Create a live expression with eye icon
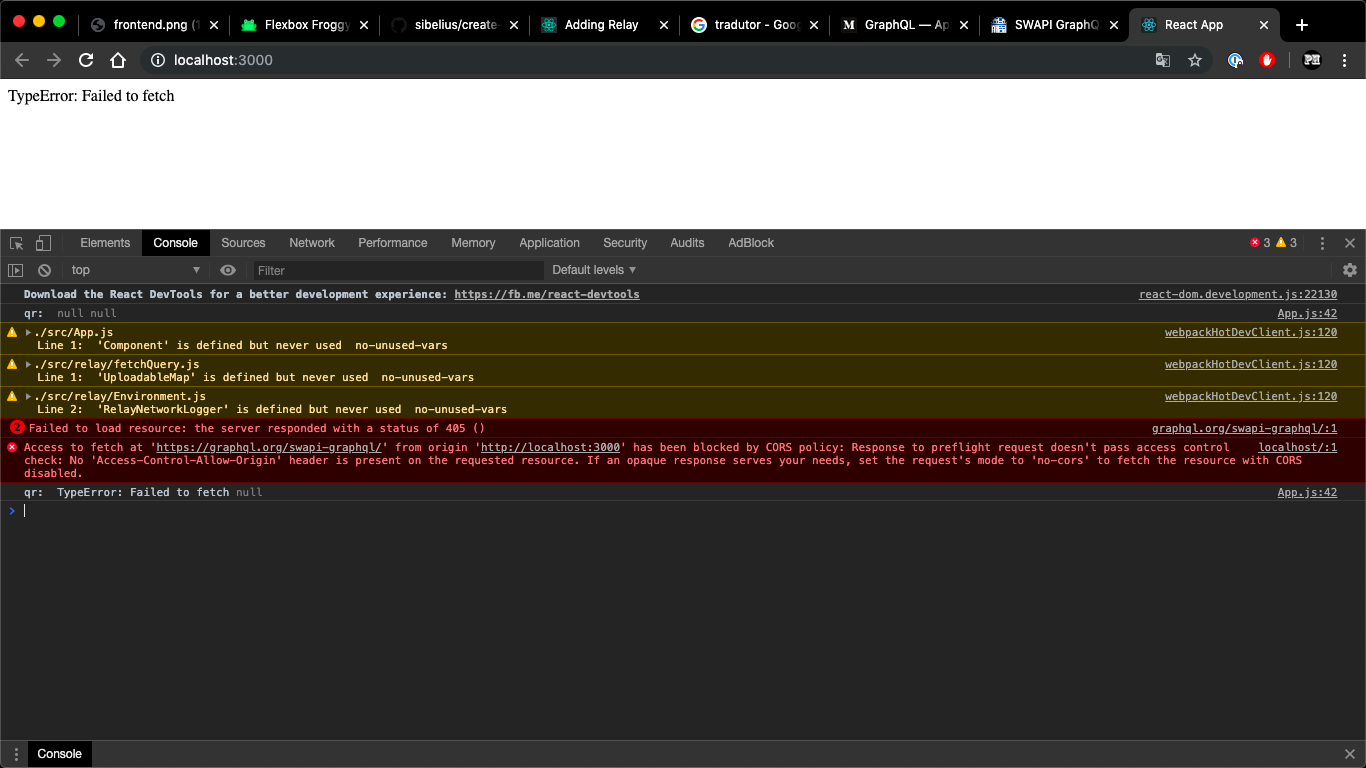 click(228, 270)
